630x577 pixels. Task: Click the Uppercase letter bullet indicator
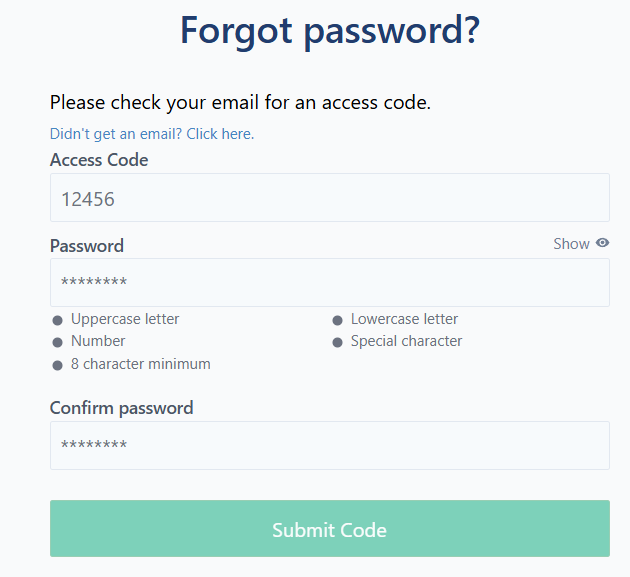pos(57,320)
